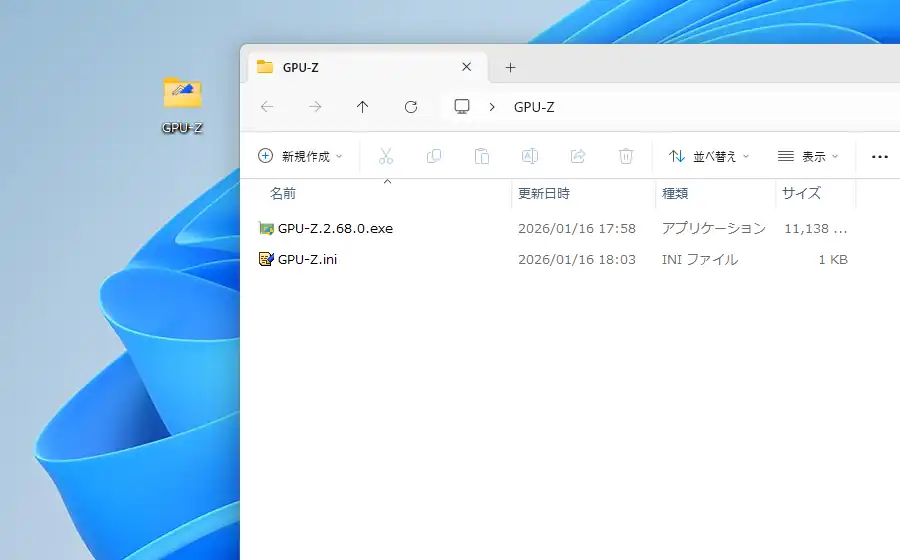This screenshot has width=900, height=560.
Task: Click the Rename icon in toolbar
Action: 530,156
